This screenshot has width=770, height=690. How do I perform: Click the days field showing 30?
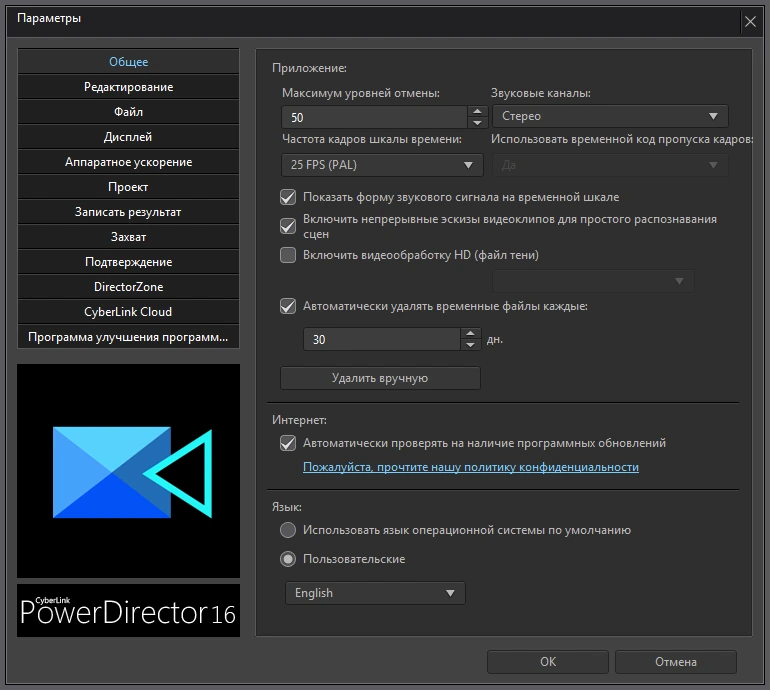(382, 339)
